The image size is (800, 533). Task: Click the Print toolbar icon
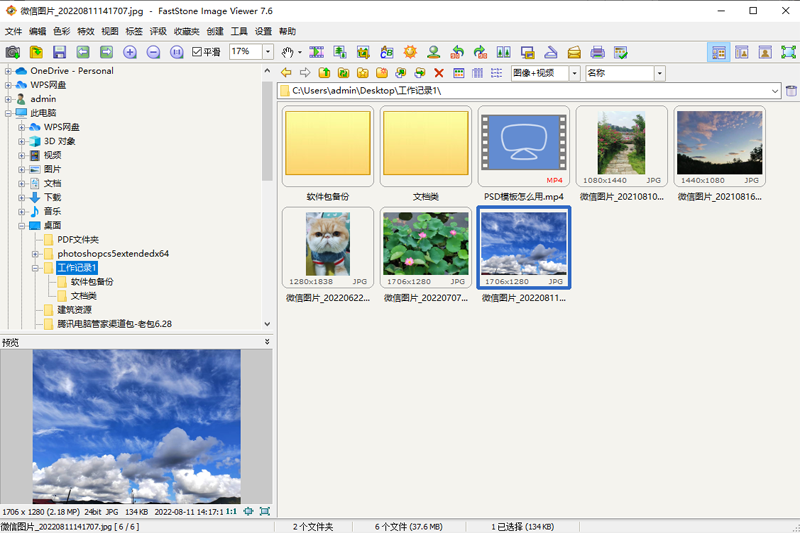click(x=597, y=52)
